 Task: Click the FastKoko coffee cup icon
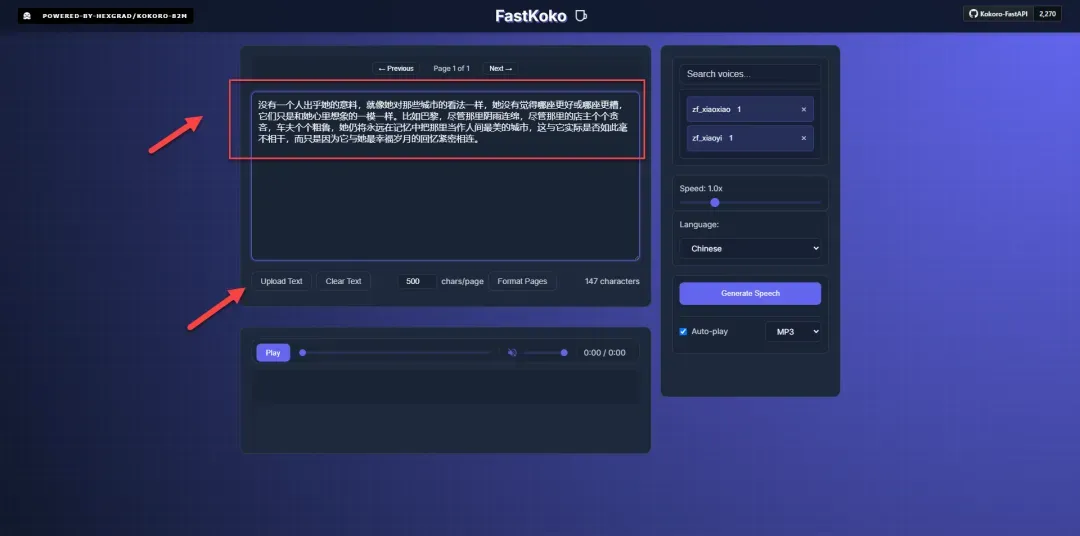click(x=581, y=15)
